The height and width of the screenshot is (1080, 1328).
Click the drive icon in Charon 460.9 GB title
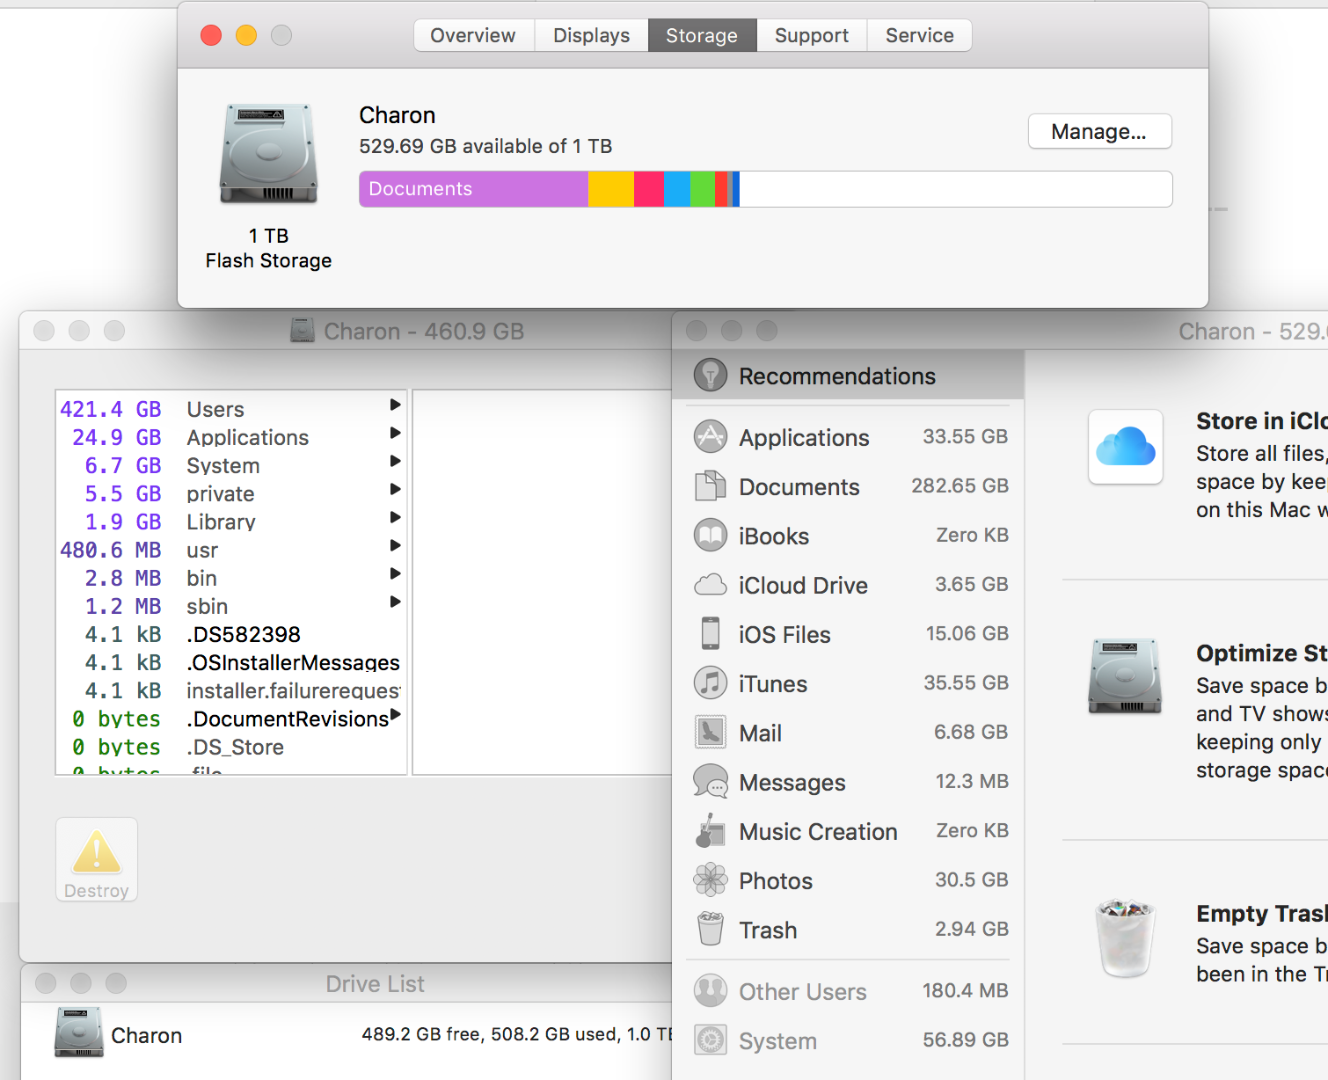pos(302,330)
